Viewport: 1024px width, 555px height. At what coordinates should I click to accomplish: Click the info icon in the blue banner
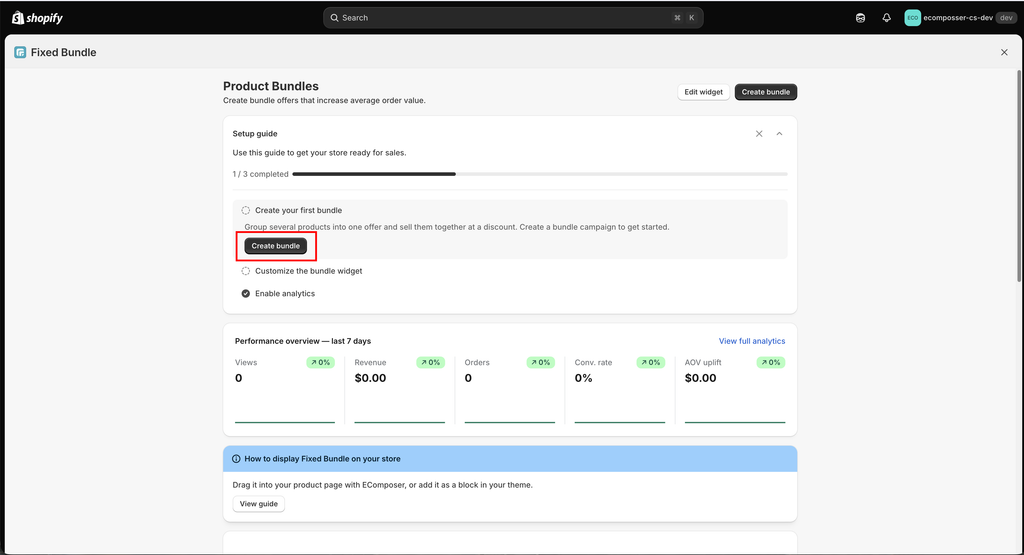click(236, 459)
